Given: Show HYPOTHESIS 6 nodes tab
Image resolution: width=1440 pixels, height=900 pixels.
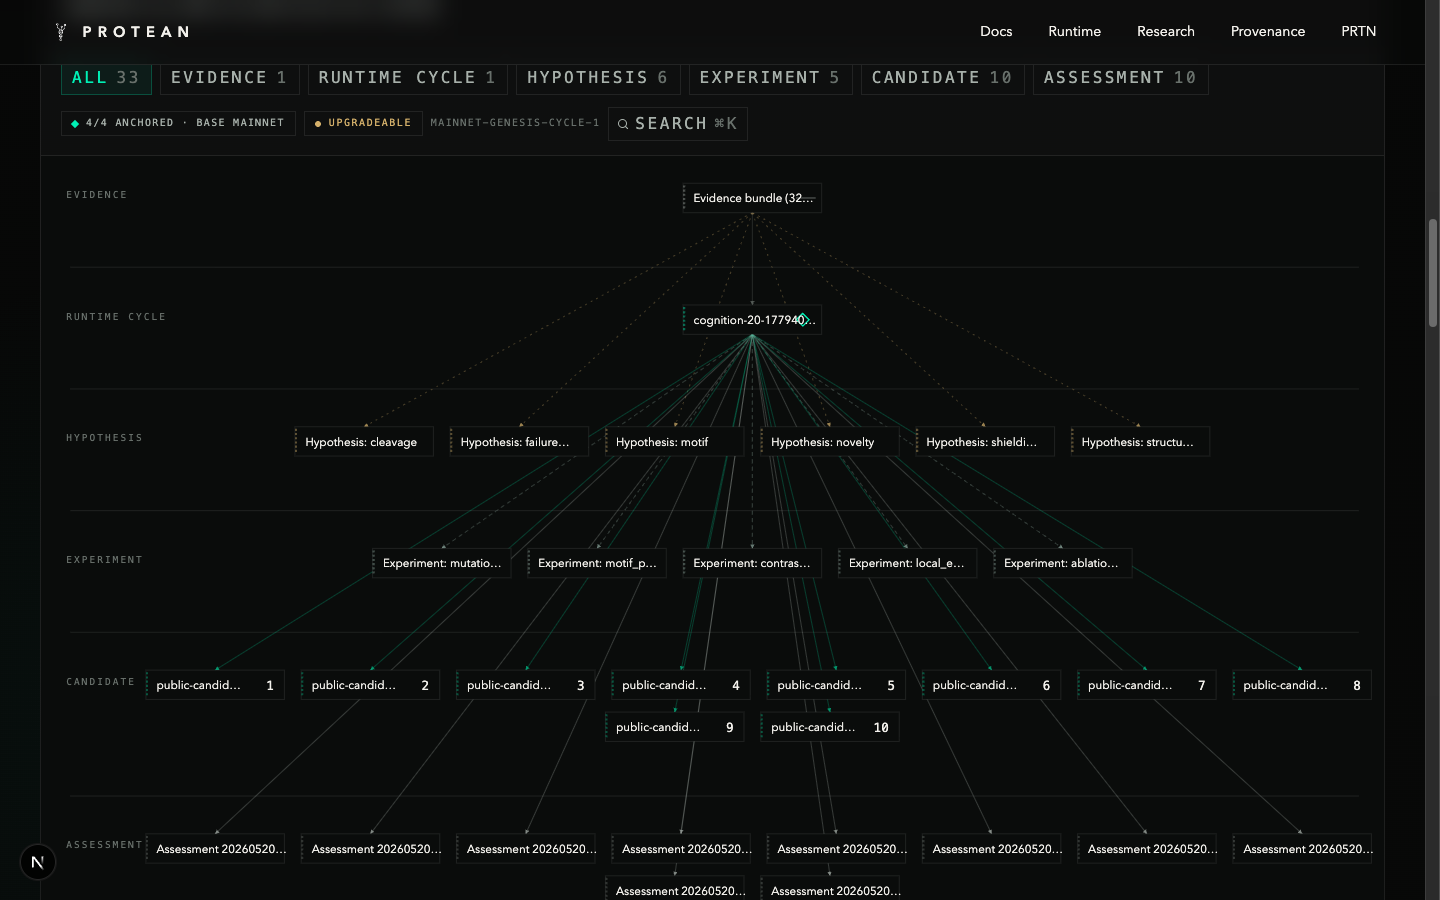Looking at the screenshot, I should [x=598, y=78].
